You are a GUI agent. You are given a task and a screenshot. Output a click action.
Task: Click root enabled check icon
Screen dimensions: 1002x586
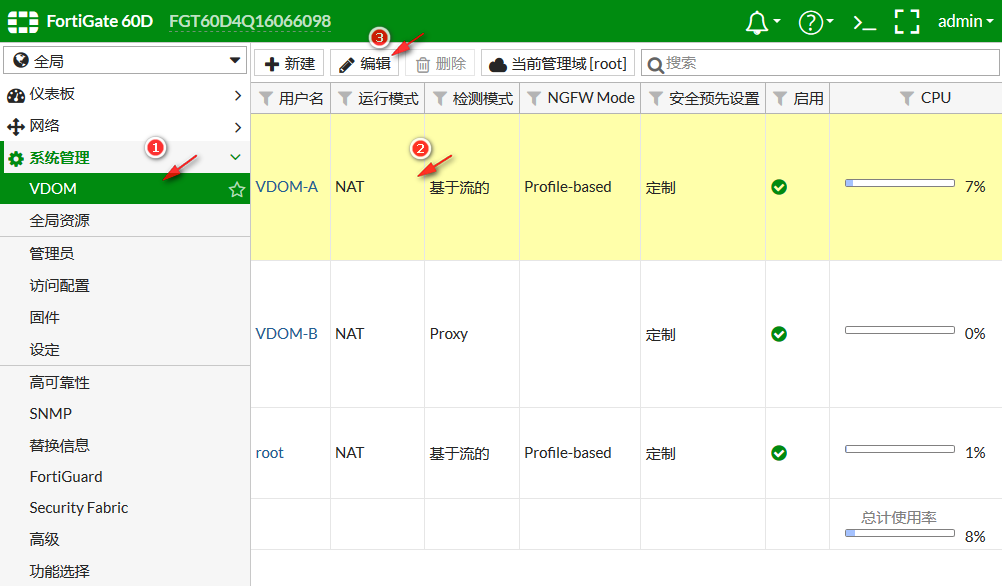pos(779,453)
